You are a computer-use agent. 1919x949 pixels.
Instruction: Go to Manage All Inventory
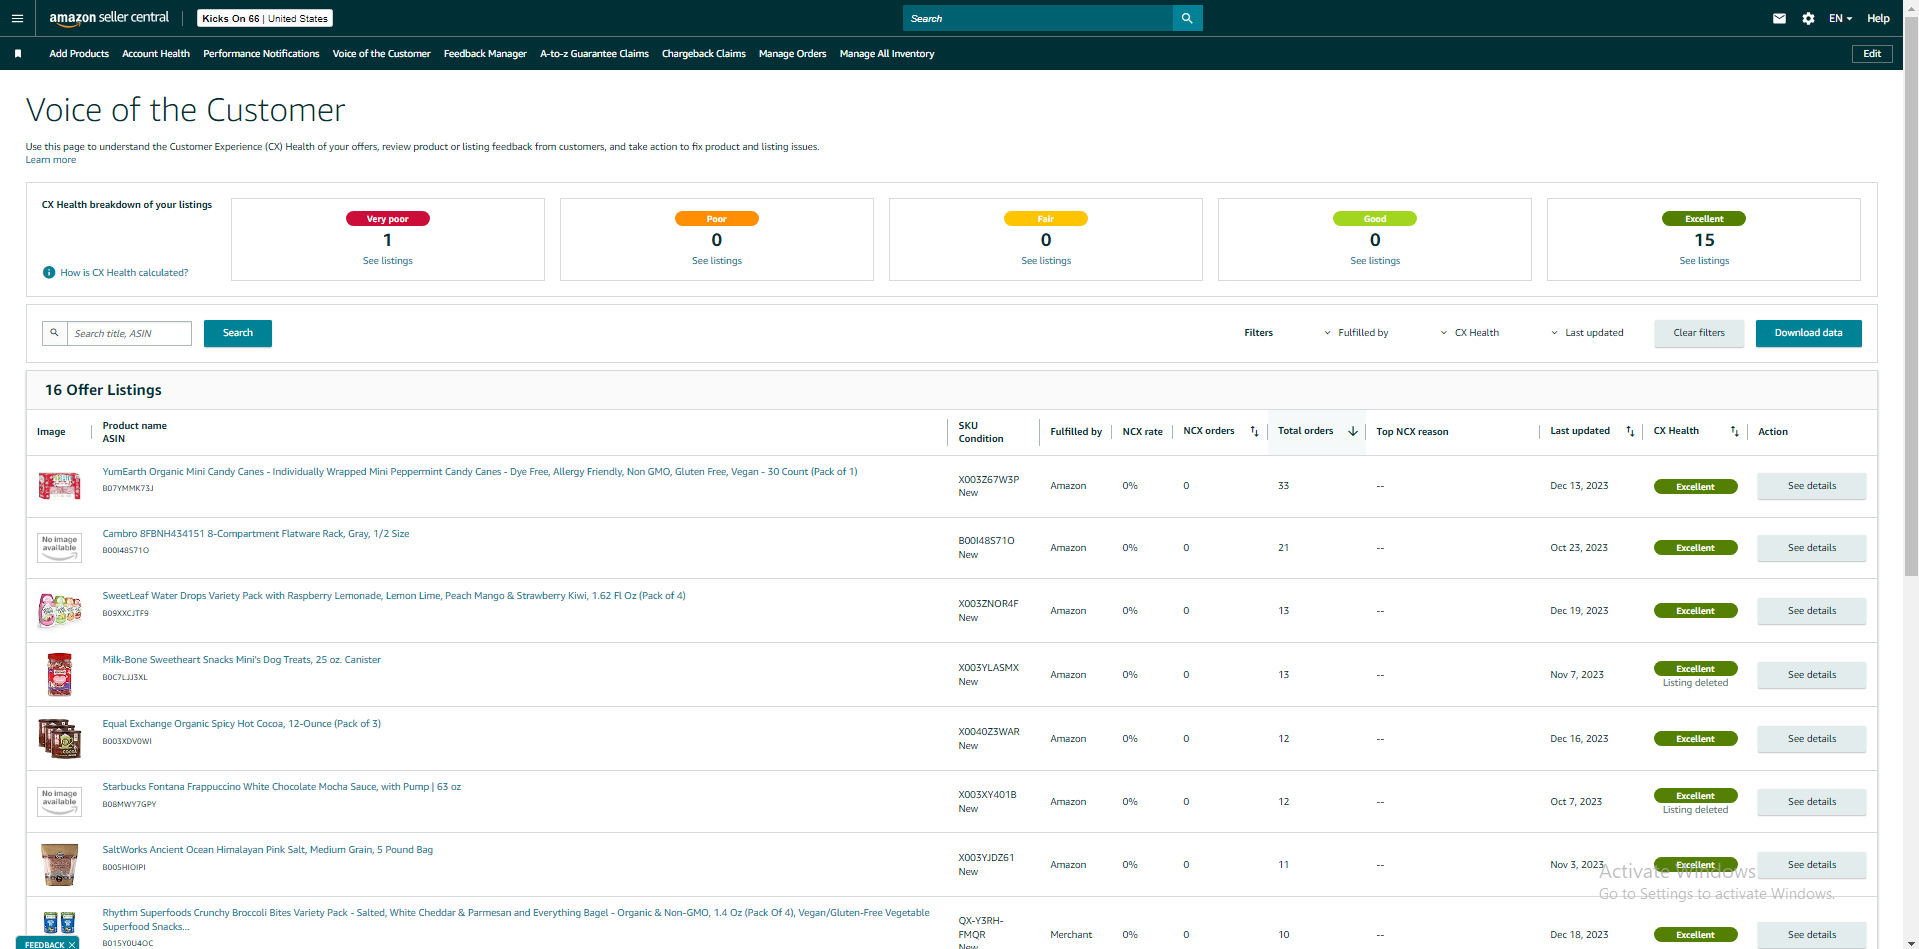(x=887, y=54)
